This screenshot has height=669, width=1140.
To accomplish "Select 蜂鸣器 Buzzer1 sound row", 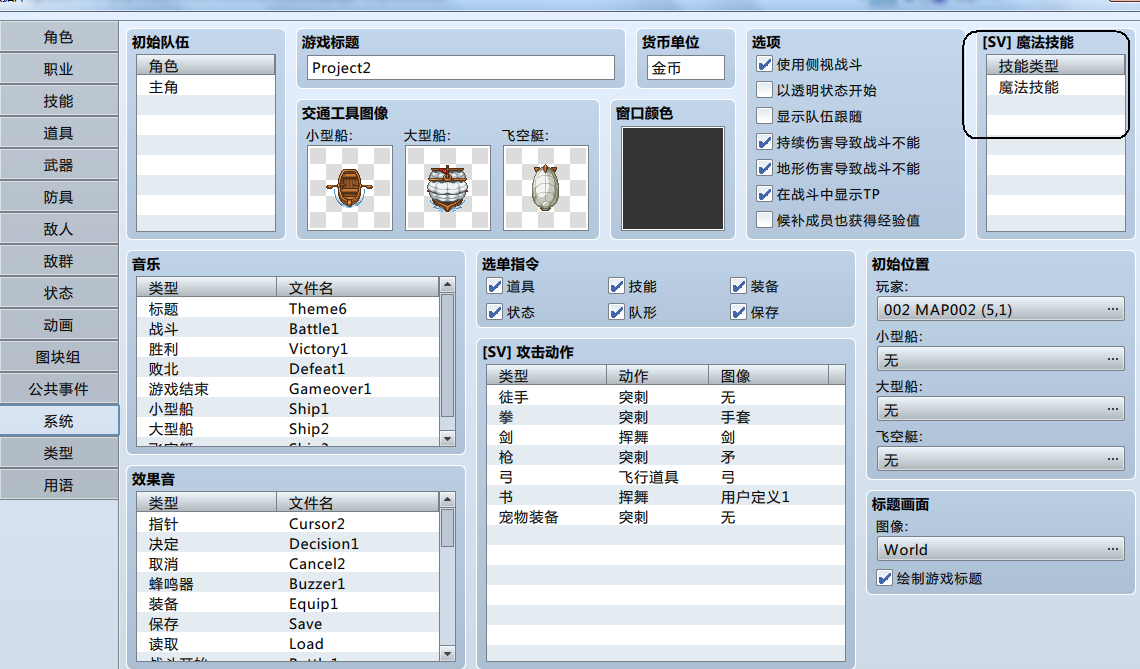I will coord(288,583).
